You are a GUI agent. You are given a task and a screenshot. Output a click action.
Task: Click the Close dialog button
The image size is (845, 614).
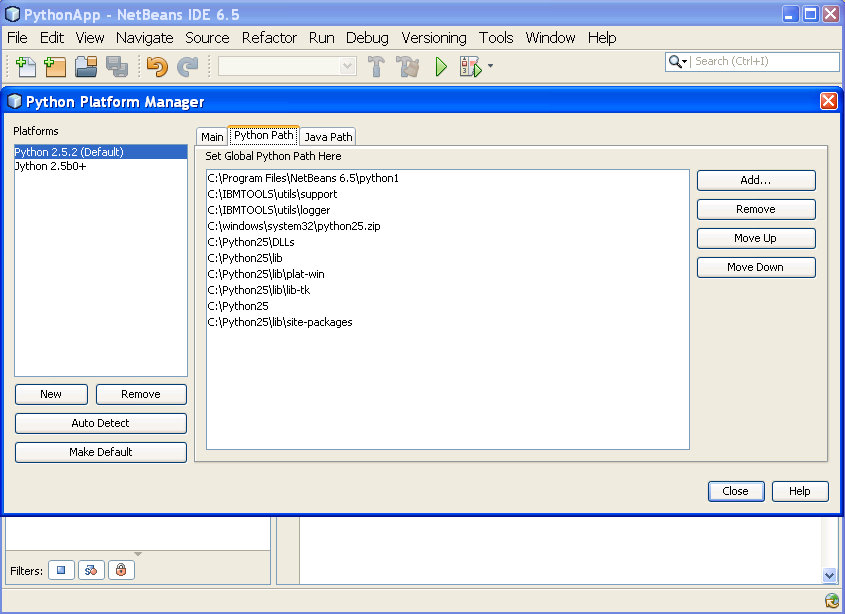[x=736, y=491]
